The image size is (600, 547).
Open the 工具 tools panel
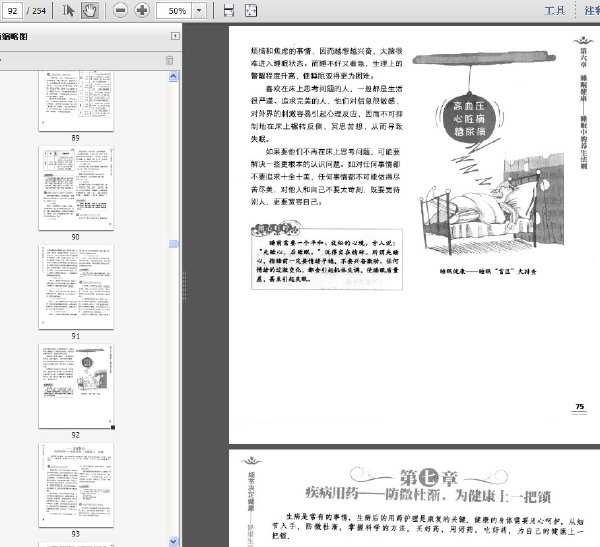click(555, 10)
